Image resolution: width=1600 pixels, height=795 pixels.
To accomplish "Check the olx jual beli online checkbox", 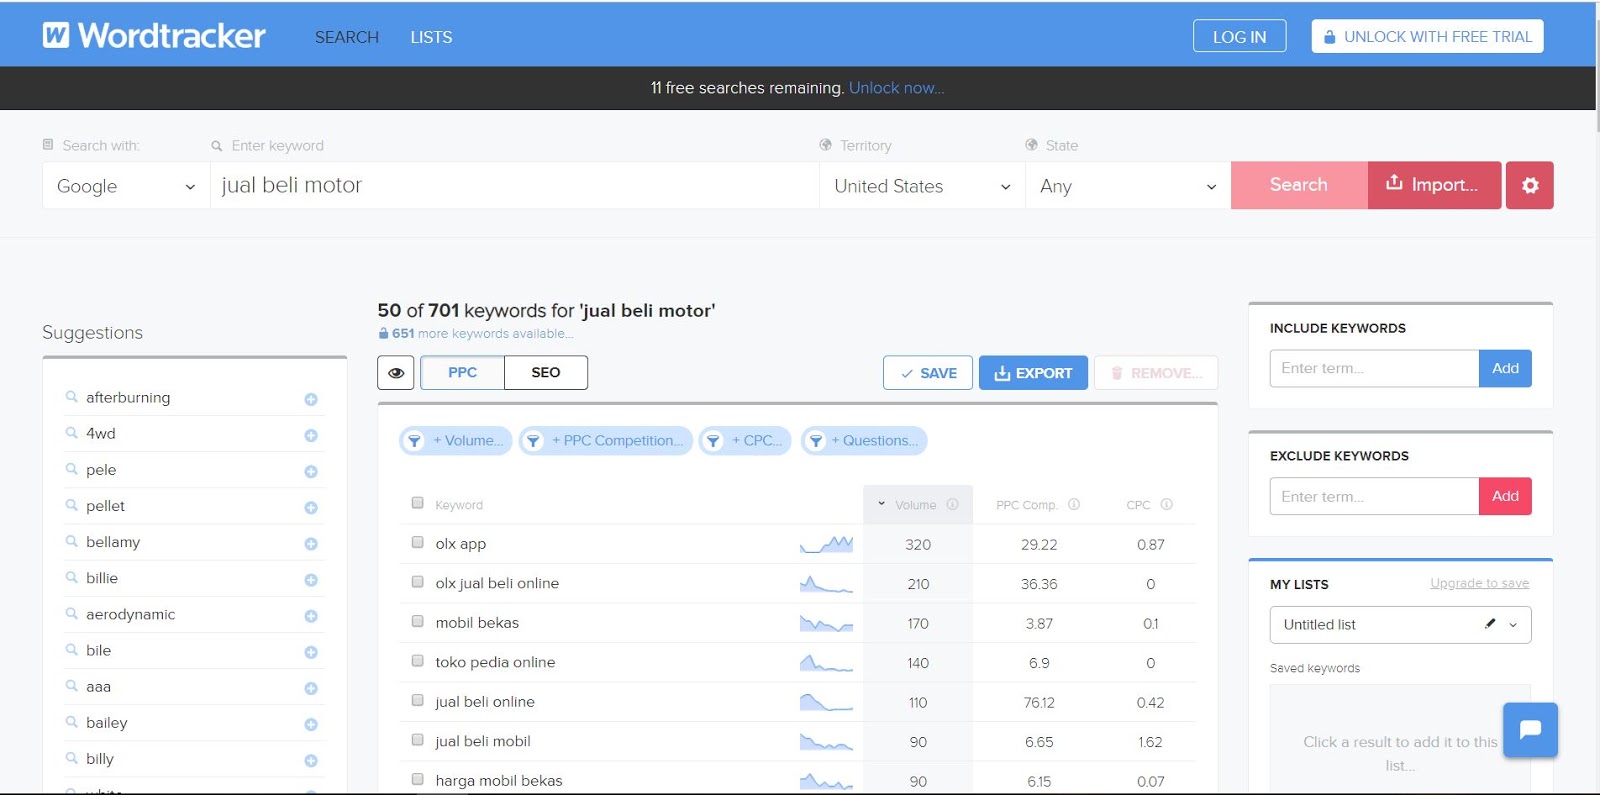I will coord(418,582).
